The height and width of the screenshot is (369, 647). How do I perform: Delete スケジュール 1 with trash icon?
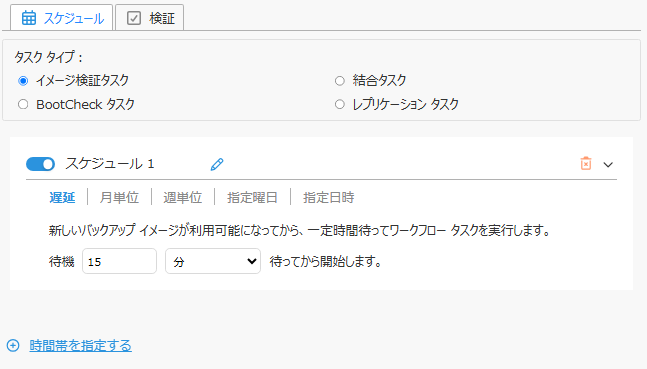point(586,163)
